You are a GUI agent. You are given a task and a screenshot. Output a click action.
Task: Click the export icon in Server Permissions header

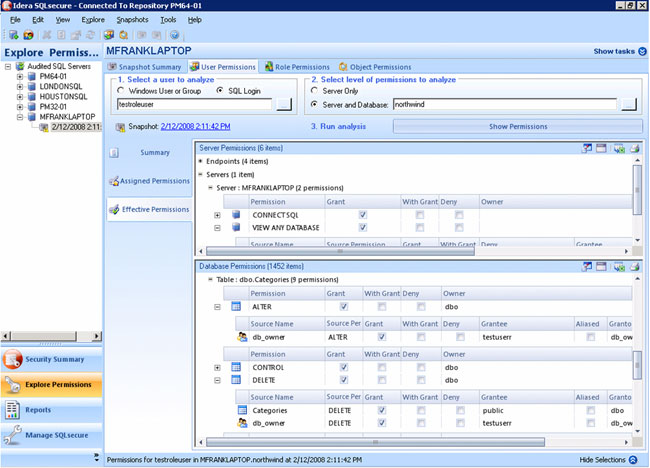619,148
